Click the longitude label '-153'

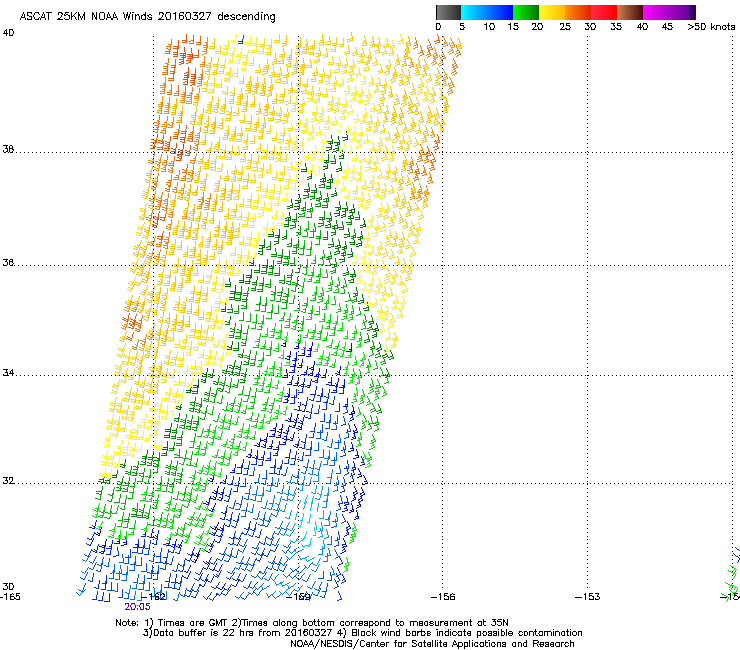pos(588,597)
